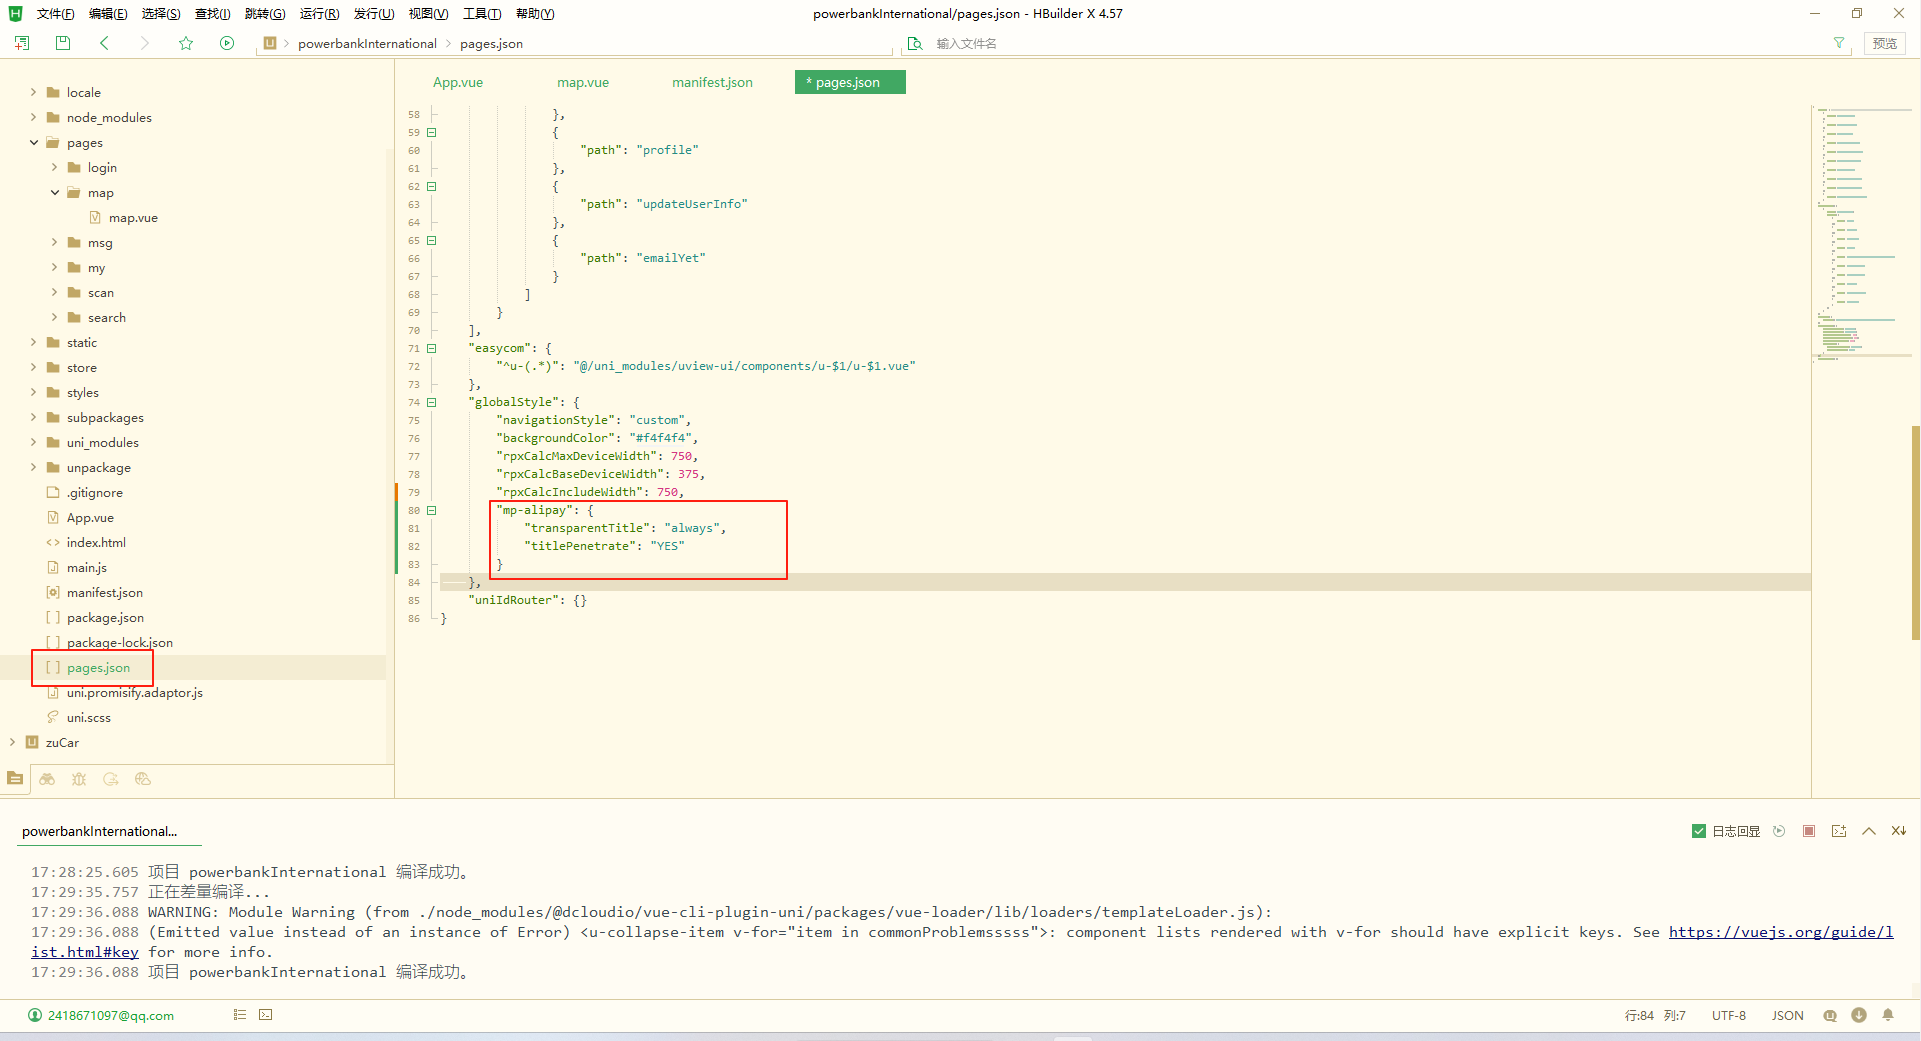Image resolution: width=1921 pixels, height=1041 pixels.
Task: Fold the mp-alipay block at line 80
Action: [432, 510]
